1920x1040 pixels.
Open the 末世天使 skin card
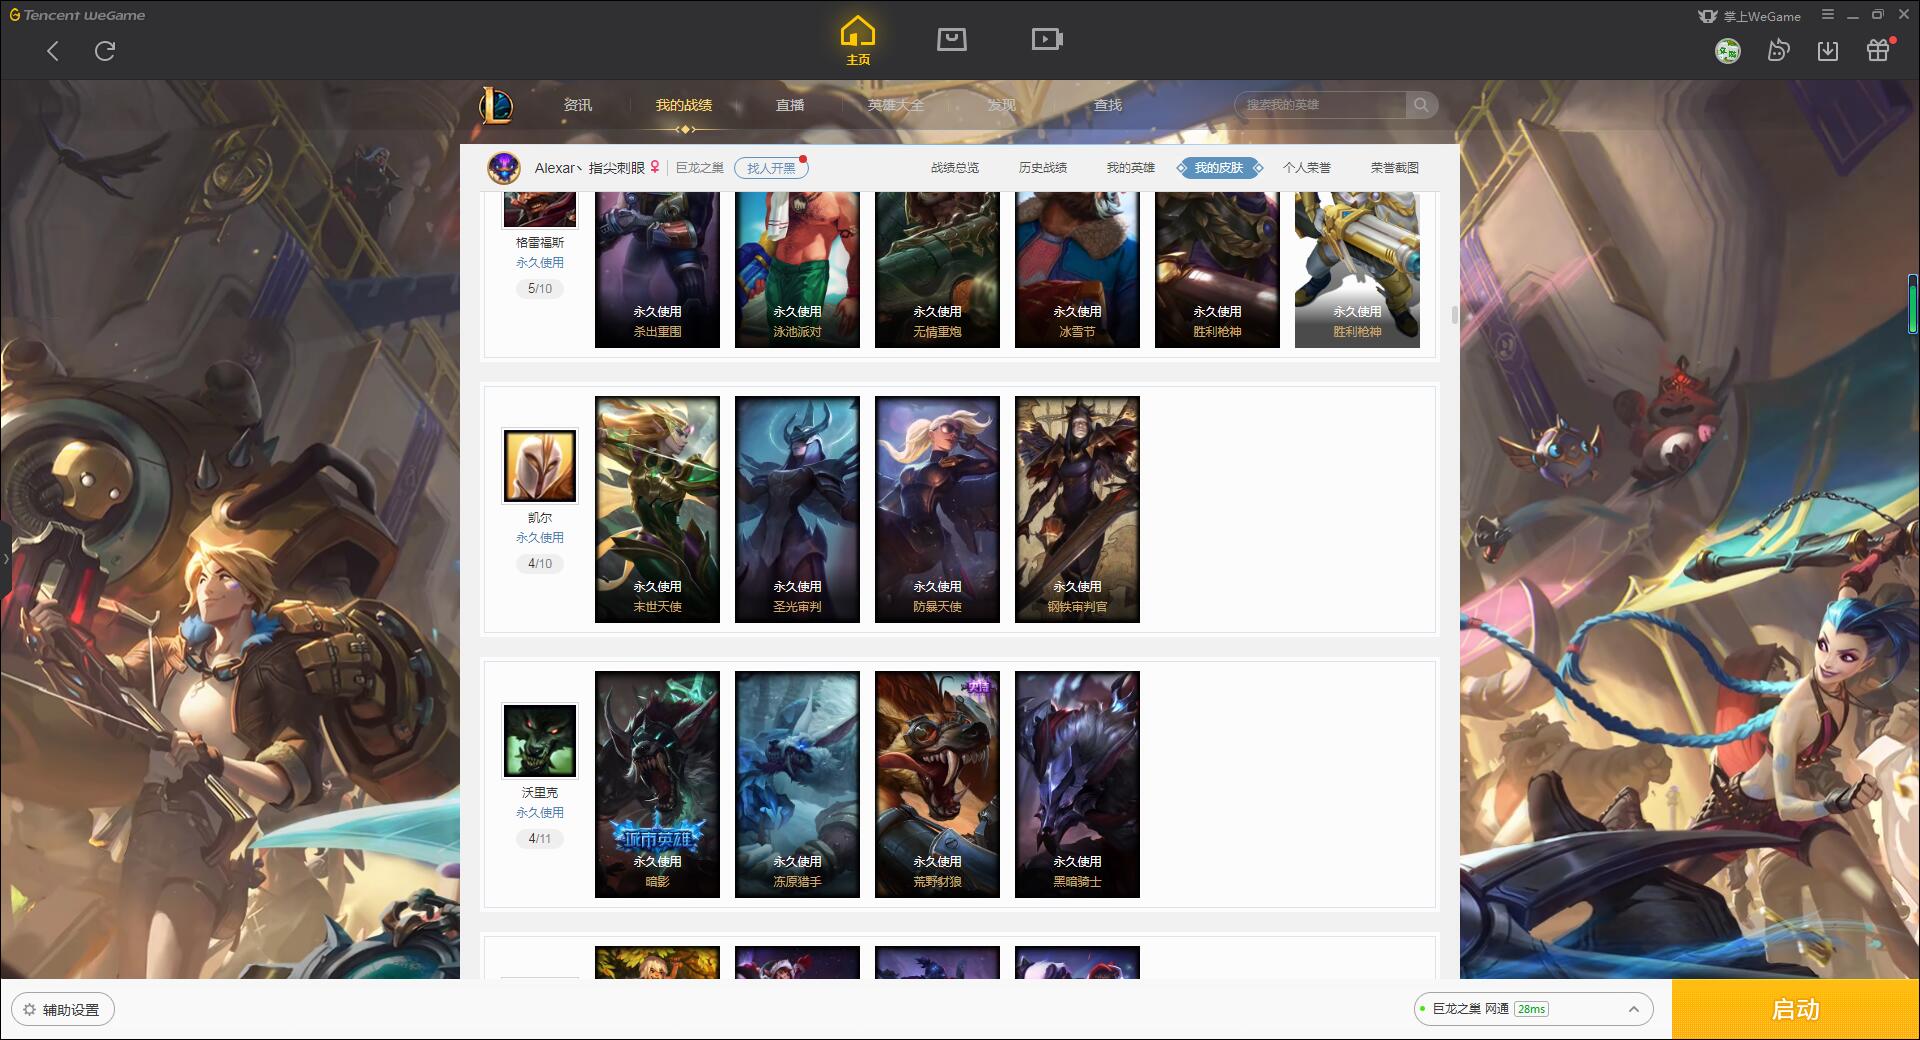[x=657, y=509]
